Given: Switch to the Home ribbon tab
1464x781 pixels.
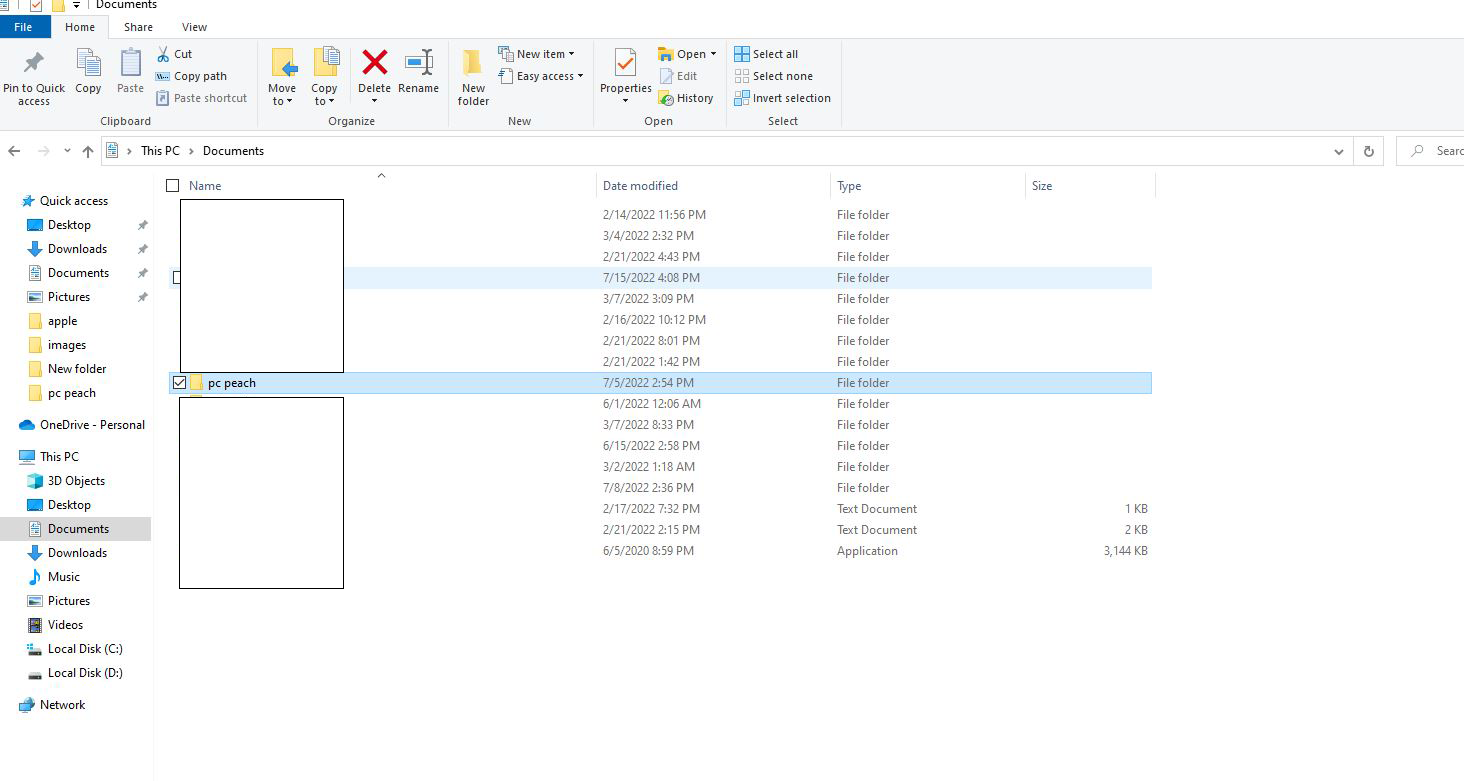Looking at the screenshot, I should click(x=80, y=27).
